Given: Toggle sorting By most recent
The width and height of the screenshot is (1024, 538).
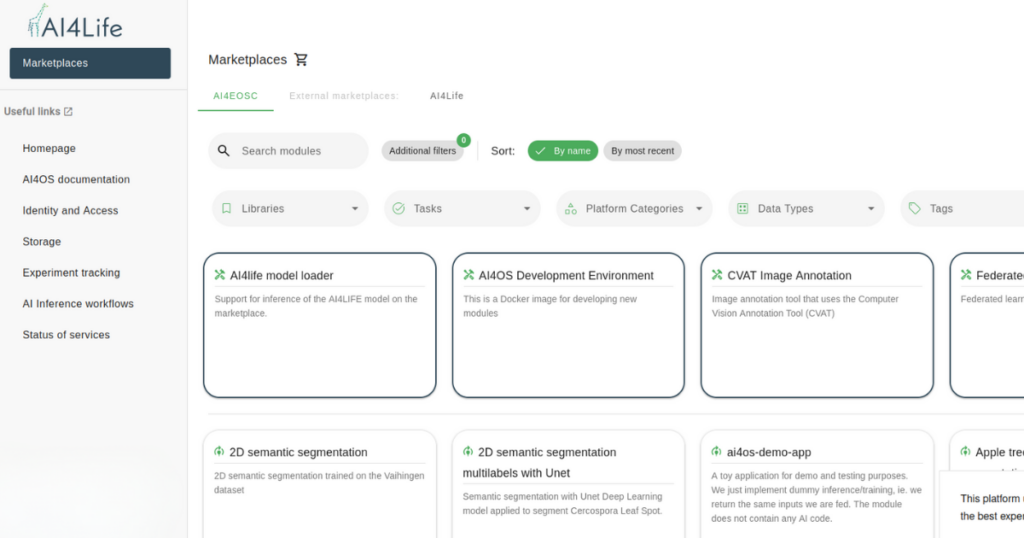Looking at the screenshot, I should click(642, 151).
